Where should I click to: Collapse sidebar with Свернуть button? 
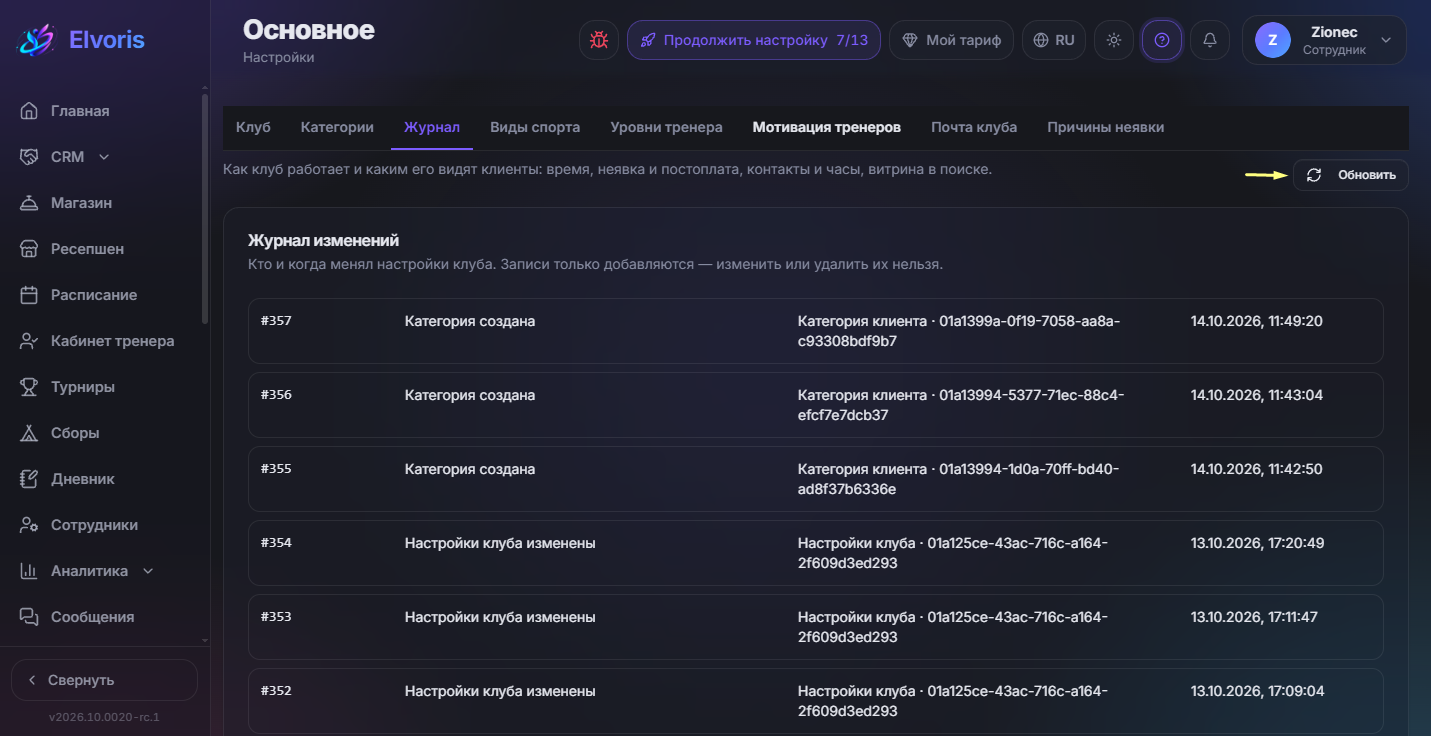[x=104, y=680]
